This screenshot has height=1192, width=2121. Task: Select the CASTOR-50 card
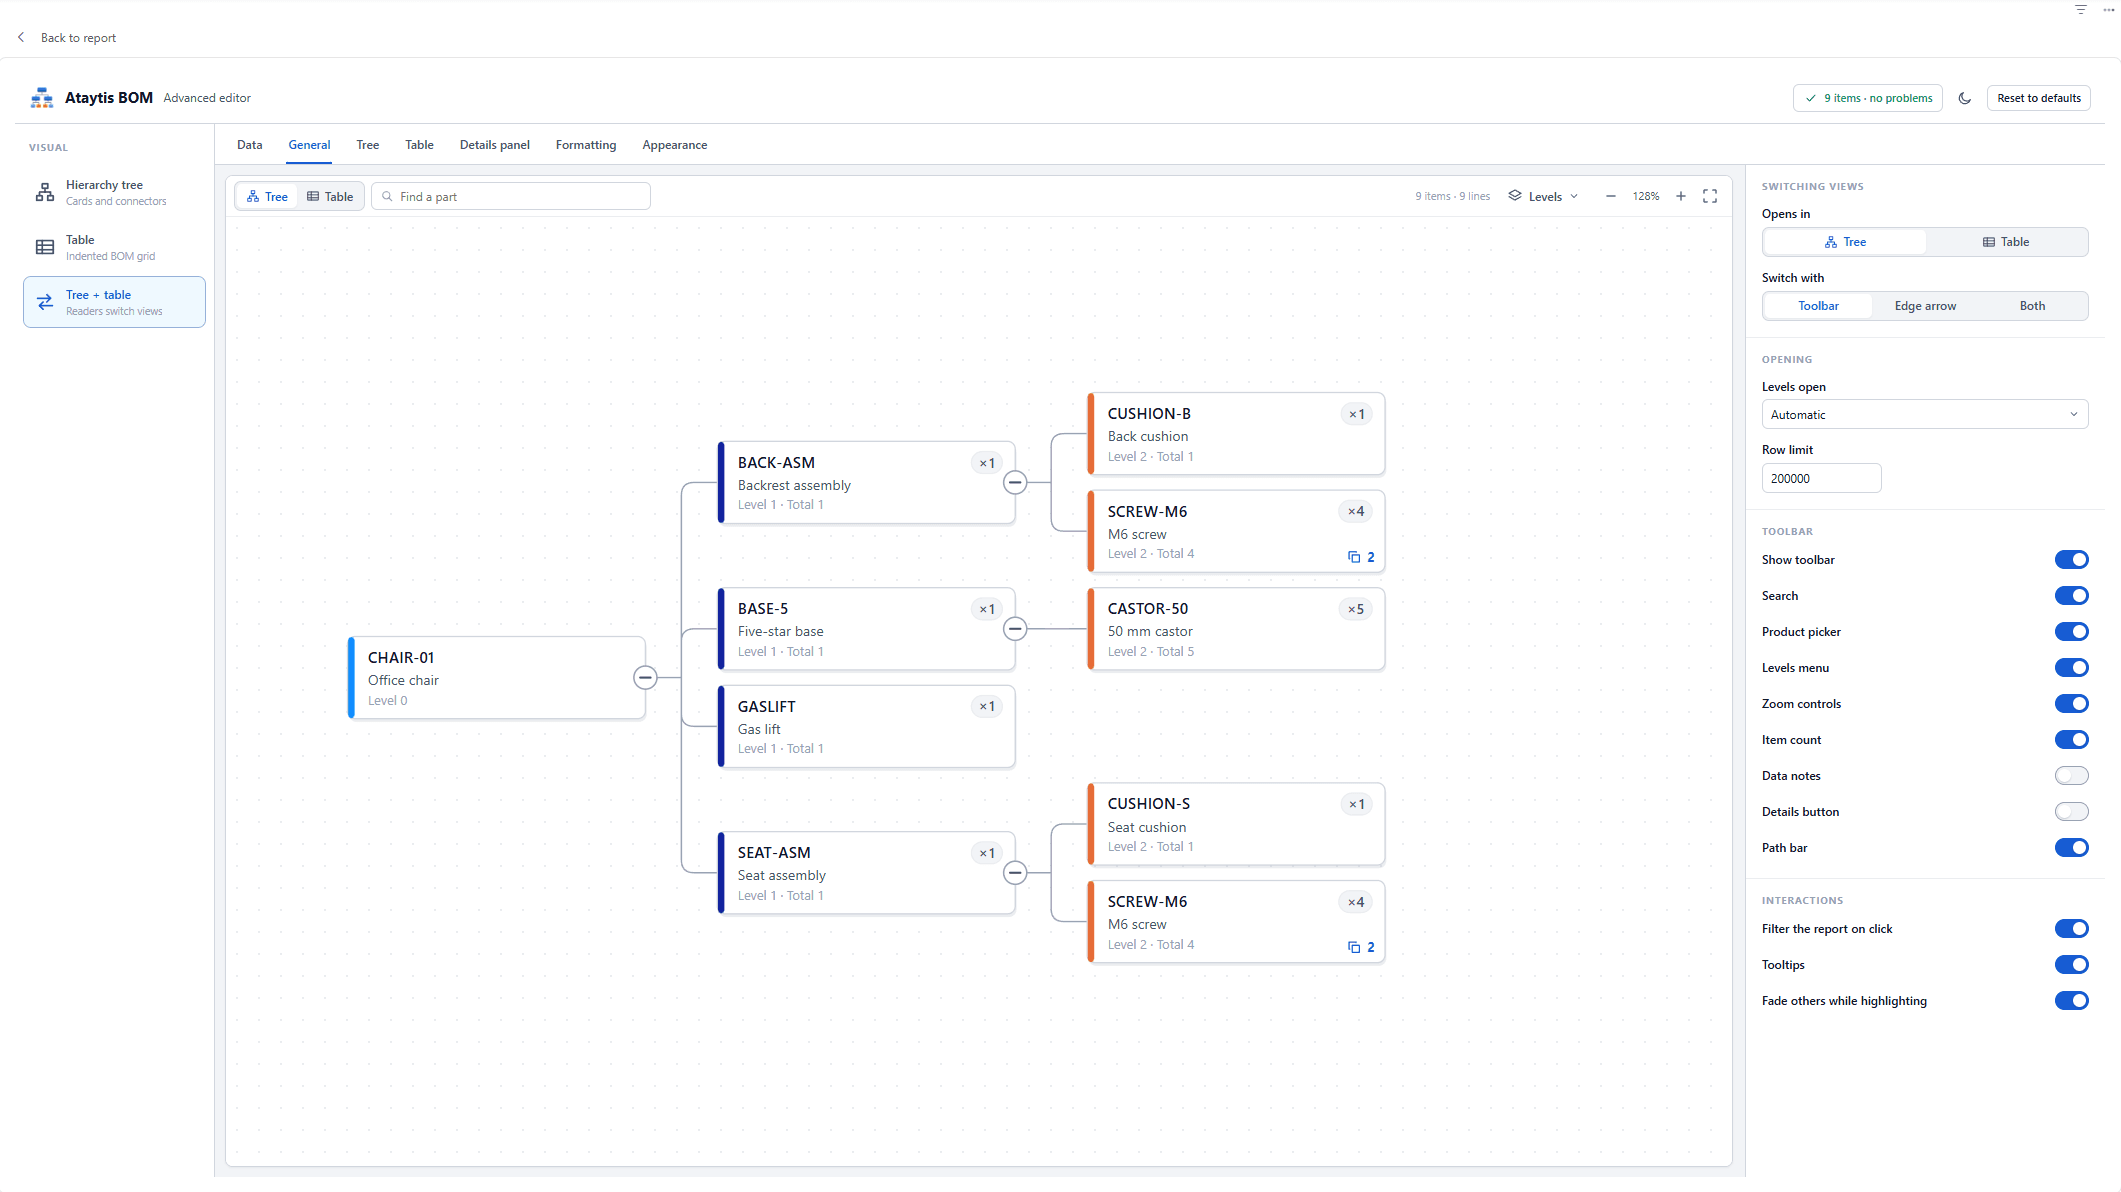pos(1237,629)
